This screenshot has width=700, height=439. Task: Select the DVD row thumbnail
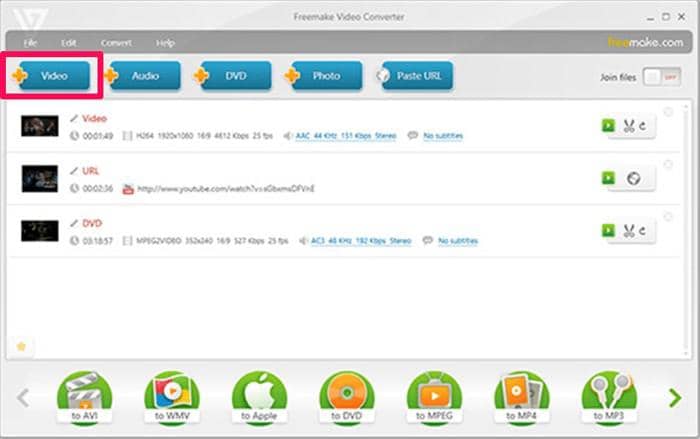tap(40, 230)
